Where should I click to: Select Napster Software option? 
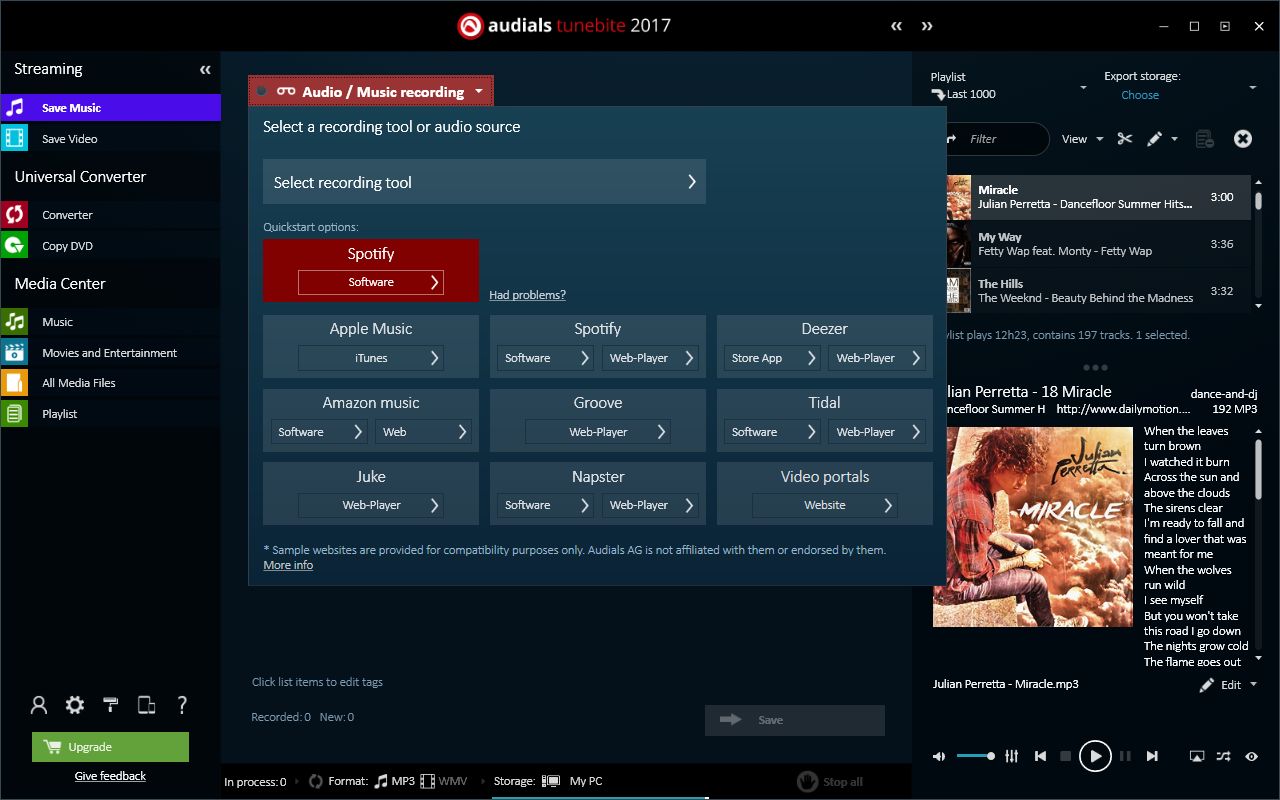544,505
